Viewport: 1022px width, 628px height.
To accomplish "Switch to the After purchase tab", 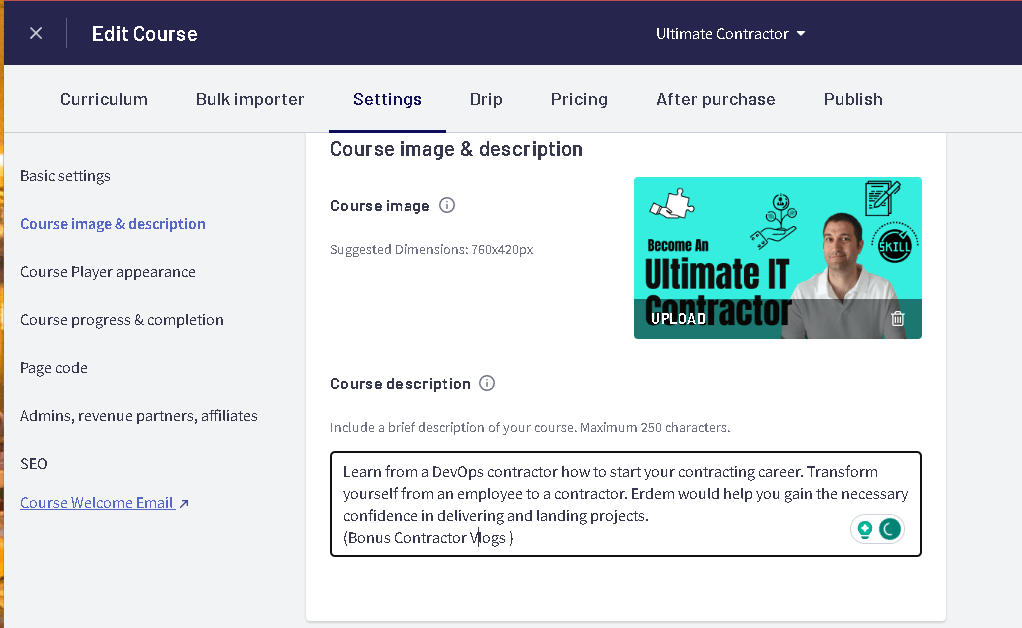I will (x=716, y=99).
